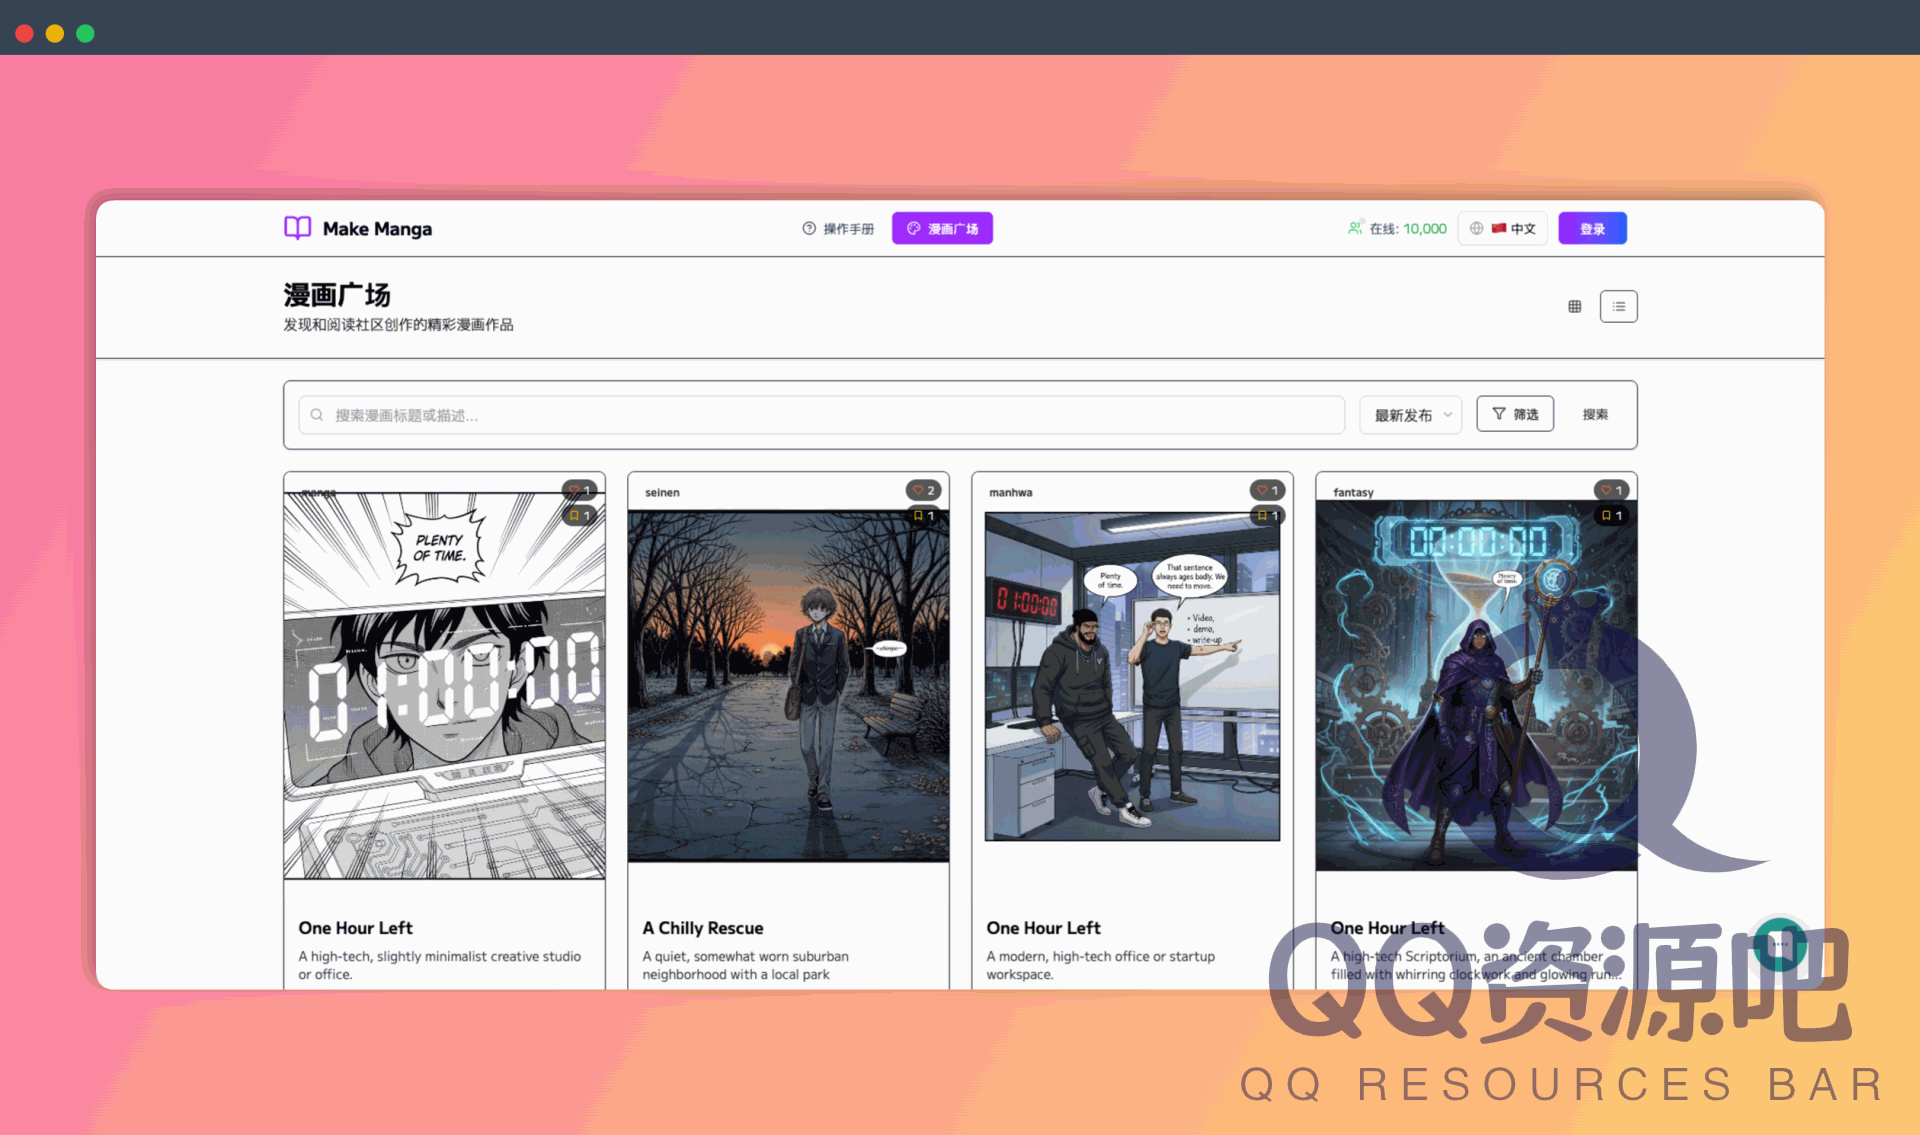Click the Make Manga book logo

click(x=297, y=228)
